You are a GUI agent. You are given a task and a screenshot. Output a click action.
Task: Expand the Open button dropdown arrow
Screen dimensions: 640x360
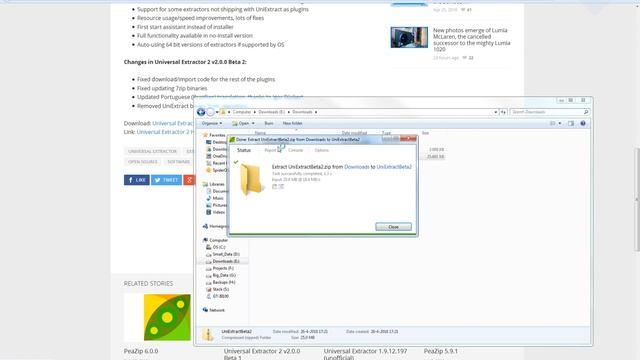(253, 123)
